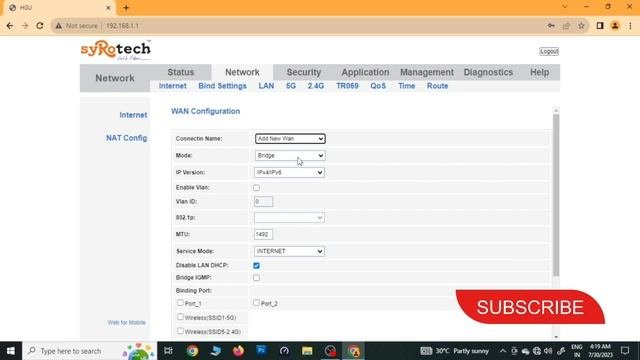The width and height of the screenshot is (640, 360).
Task: Open the IP Version dropdown
Action: [289, 172]
